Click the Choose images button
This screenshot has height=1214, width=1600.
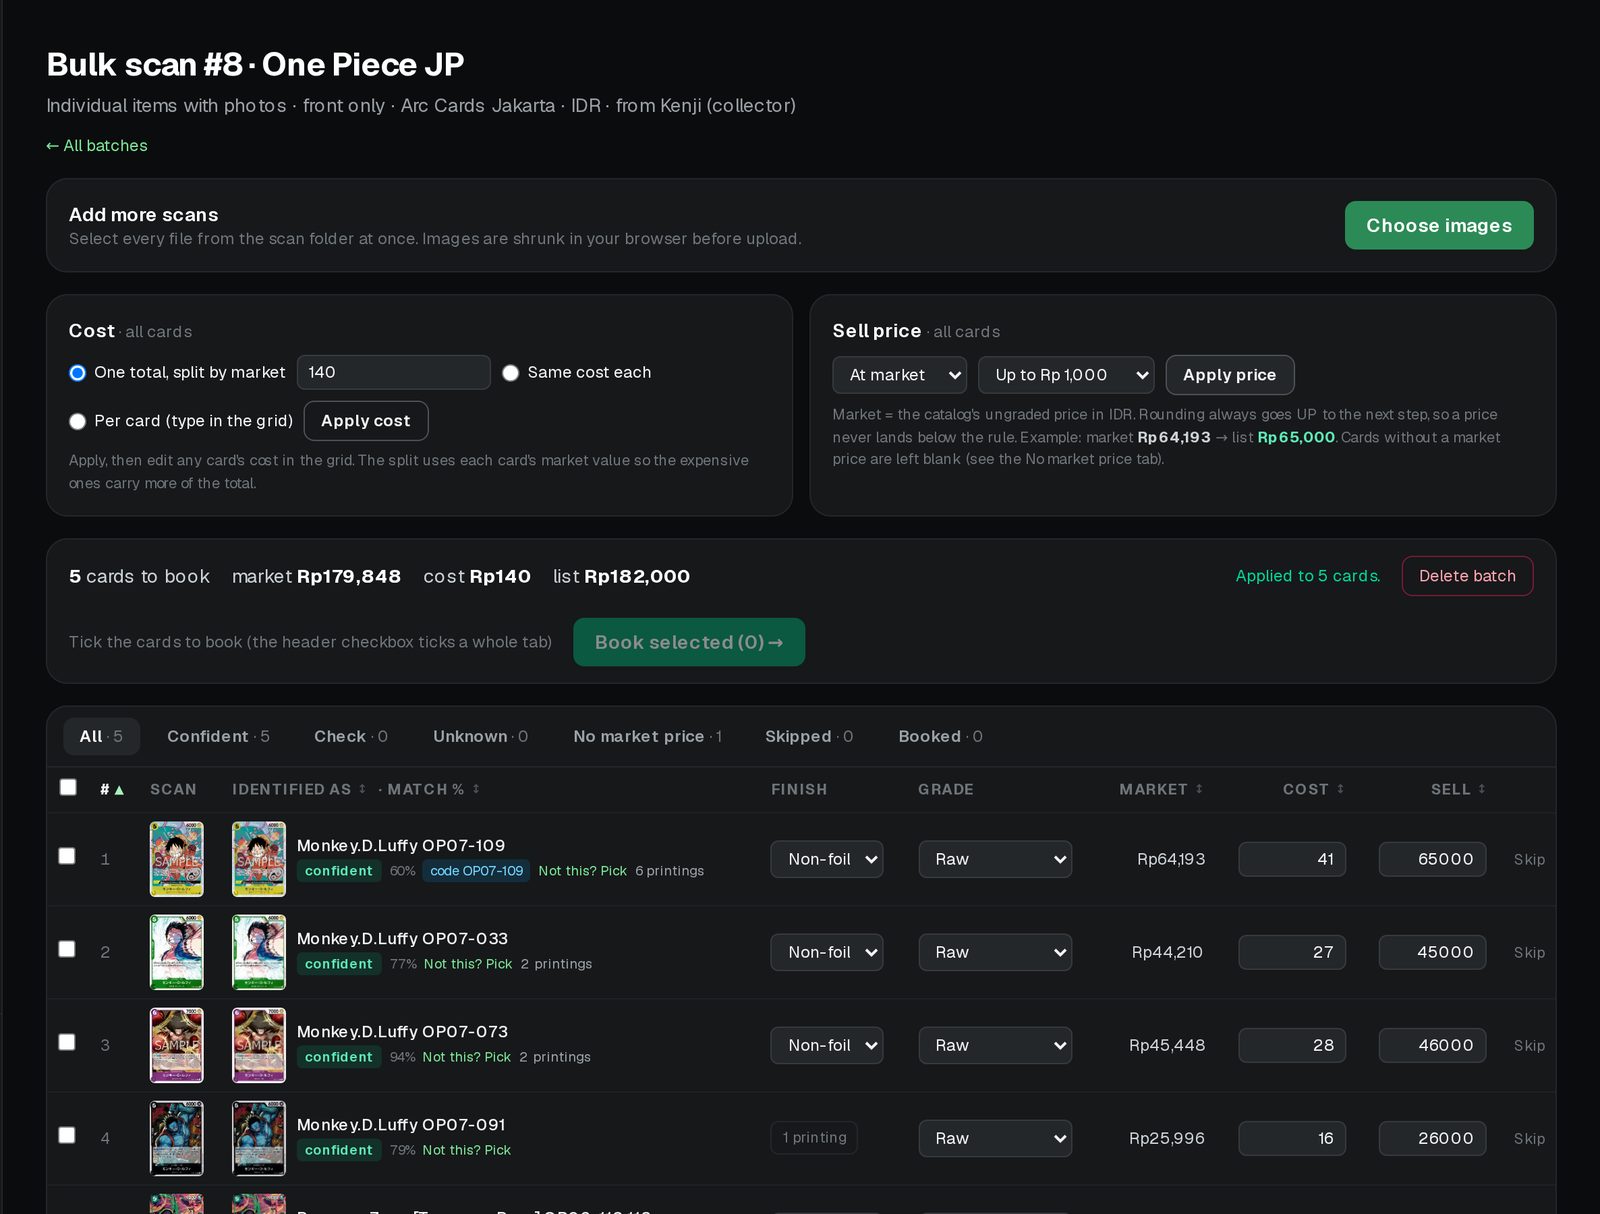coord(1439,225)
